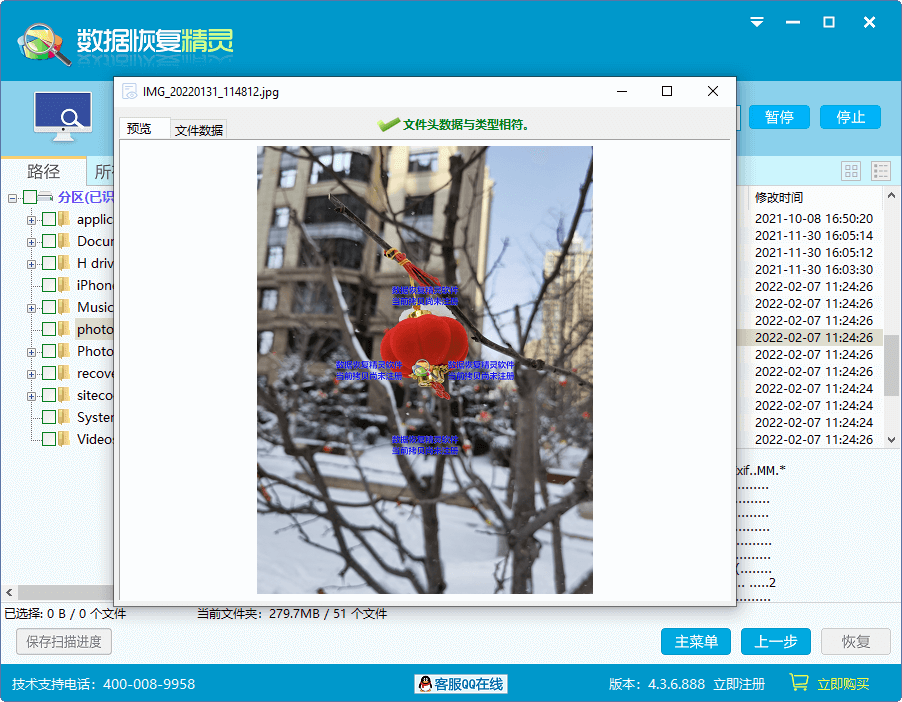Click the 上一步 previous step button
Image resolution: width=902 pixels, height=702 pixels.
tap(775, 641)
